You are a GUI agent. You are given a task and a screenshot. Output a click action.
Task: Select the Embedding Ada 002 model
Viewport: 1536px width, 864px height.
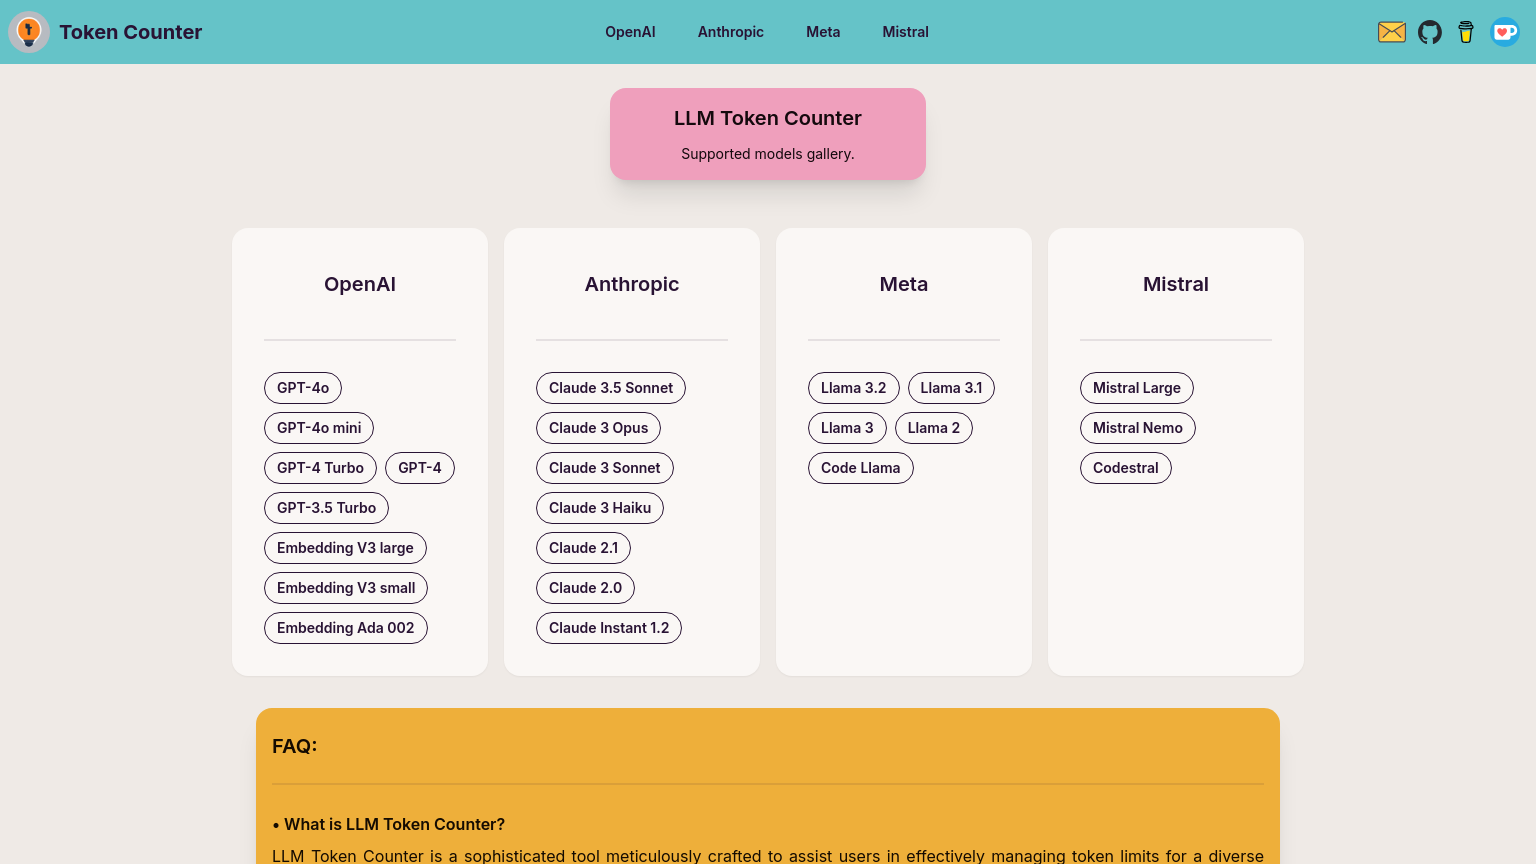point(346,628)
